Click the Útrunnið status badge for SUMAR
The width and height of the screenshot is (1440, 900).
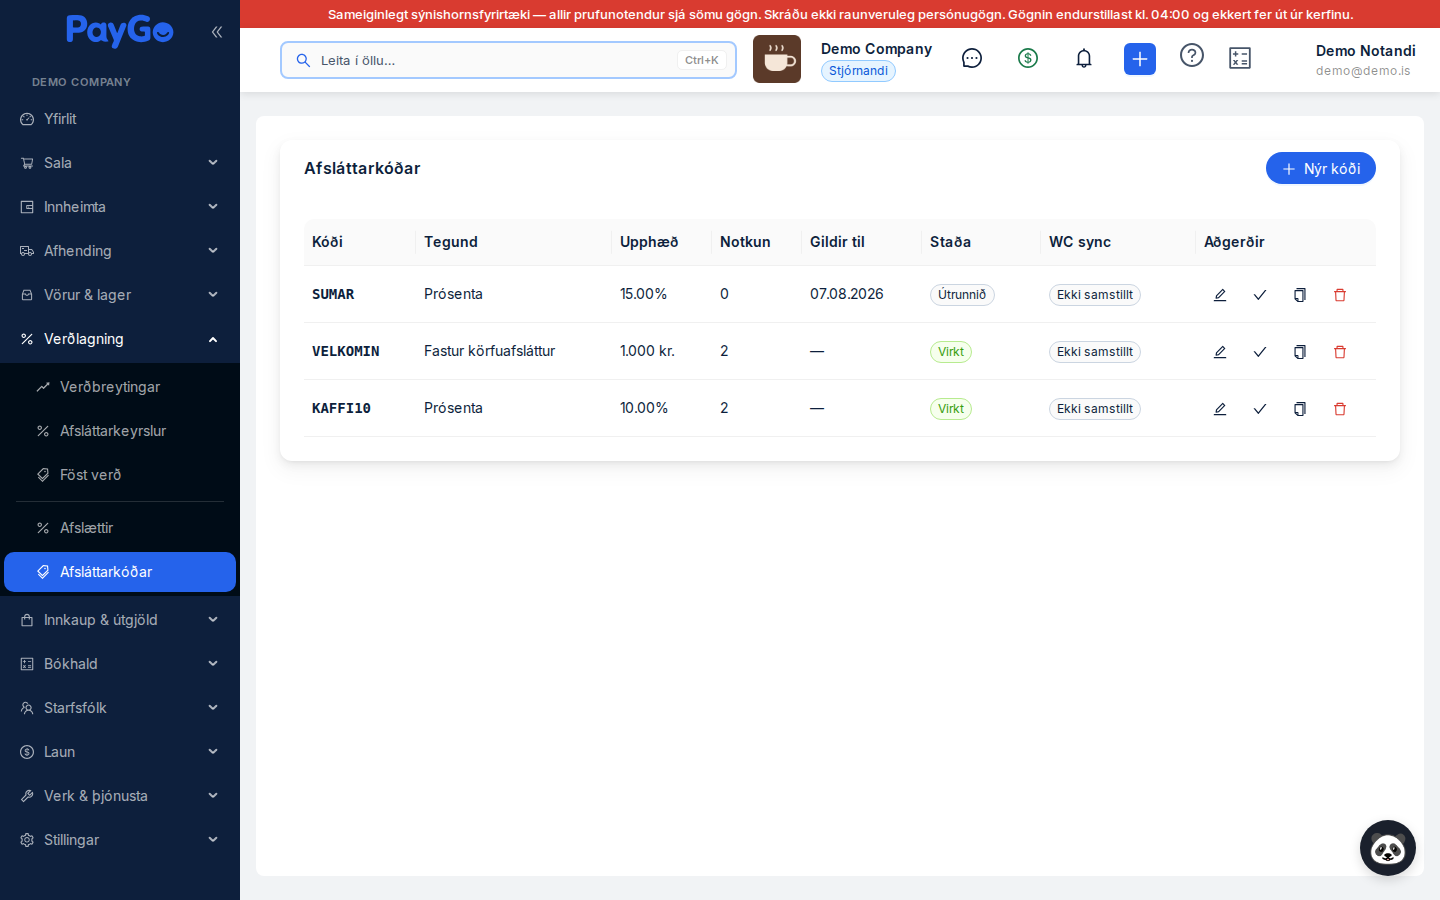pyautogui.click(x=962, y=295)
